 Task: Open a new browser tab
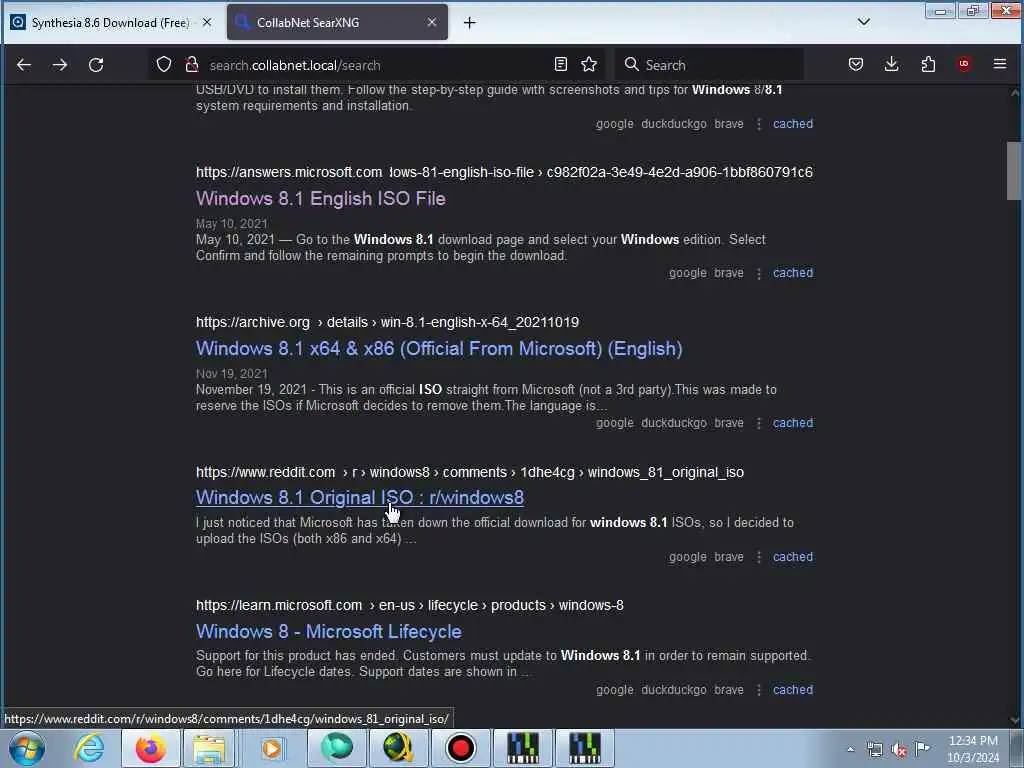(x=470, y=23)
